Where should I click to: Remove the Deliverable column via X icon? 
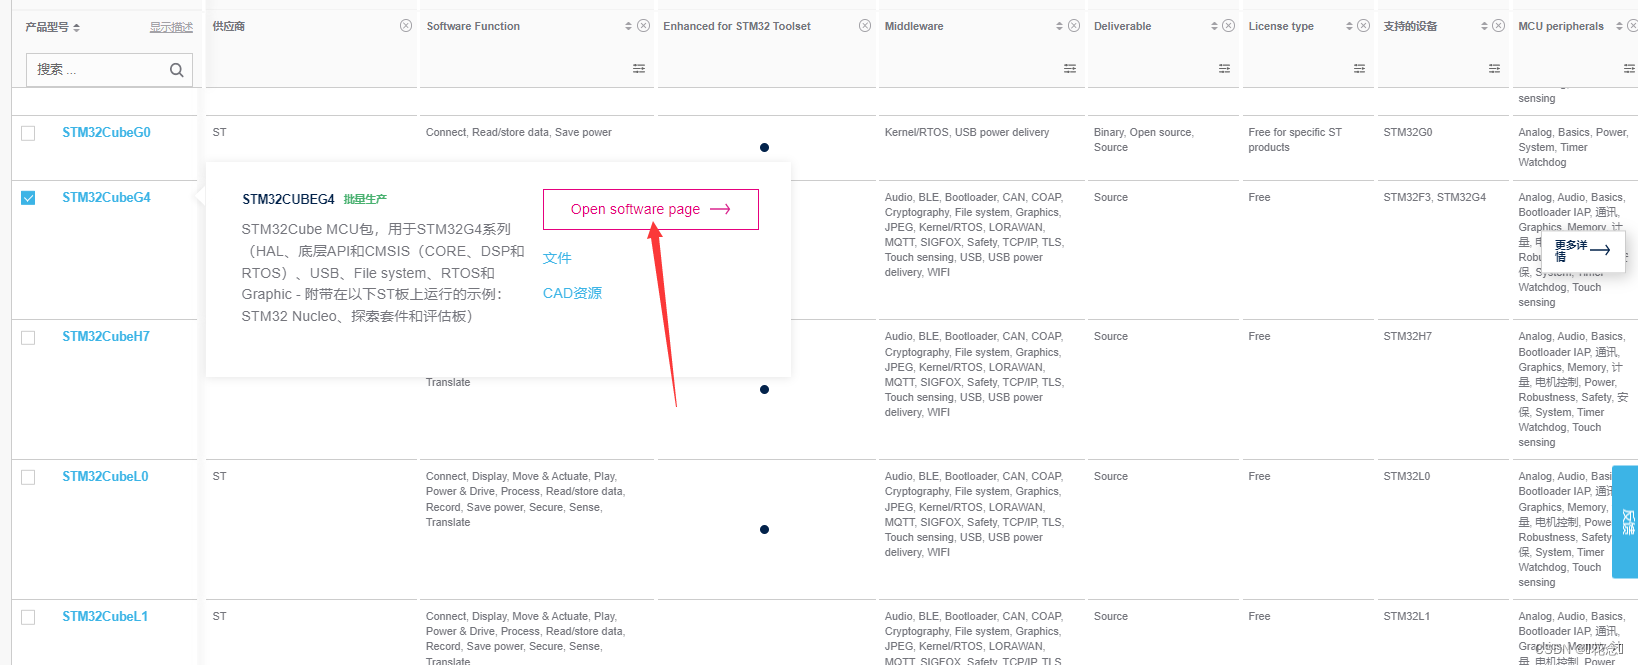(x=1229, y=26)
